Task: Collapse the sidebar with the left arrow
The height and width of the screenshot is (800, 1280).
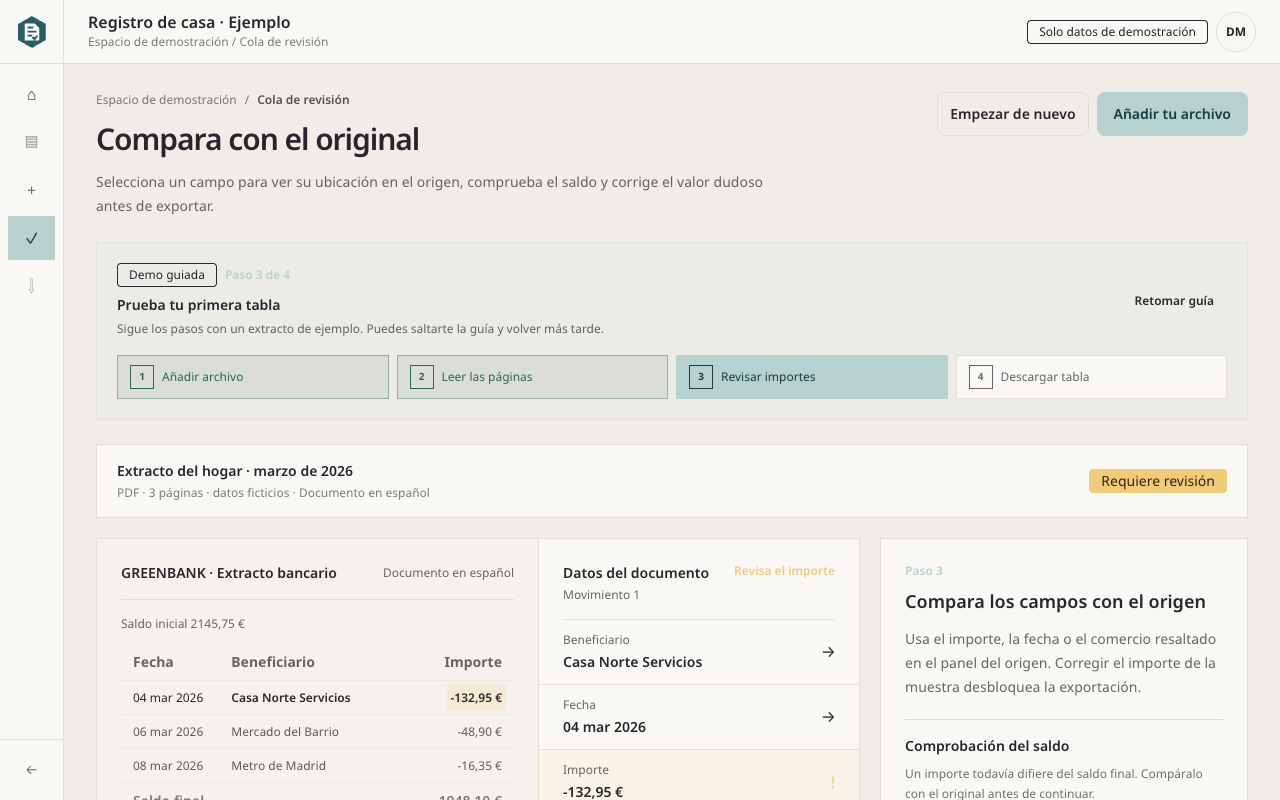Action: pyautogui.click(x=32, y=770)
